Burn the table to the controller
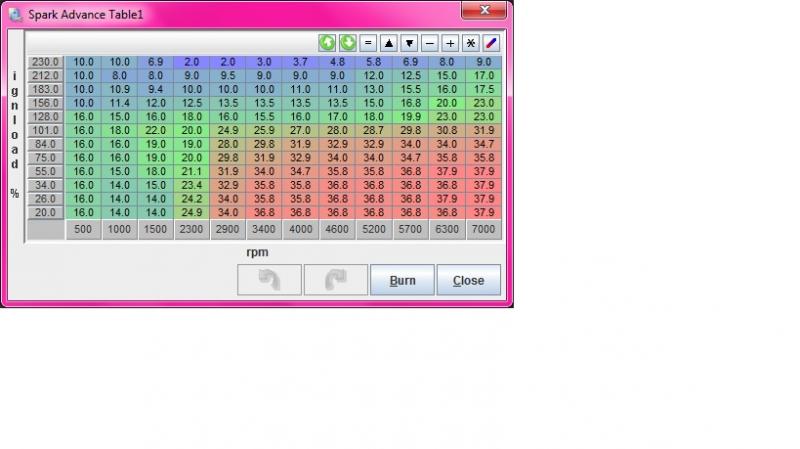The height and width of the screenshot is (449, 800). point(402,280)
